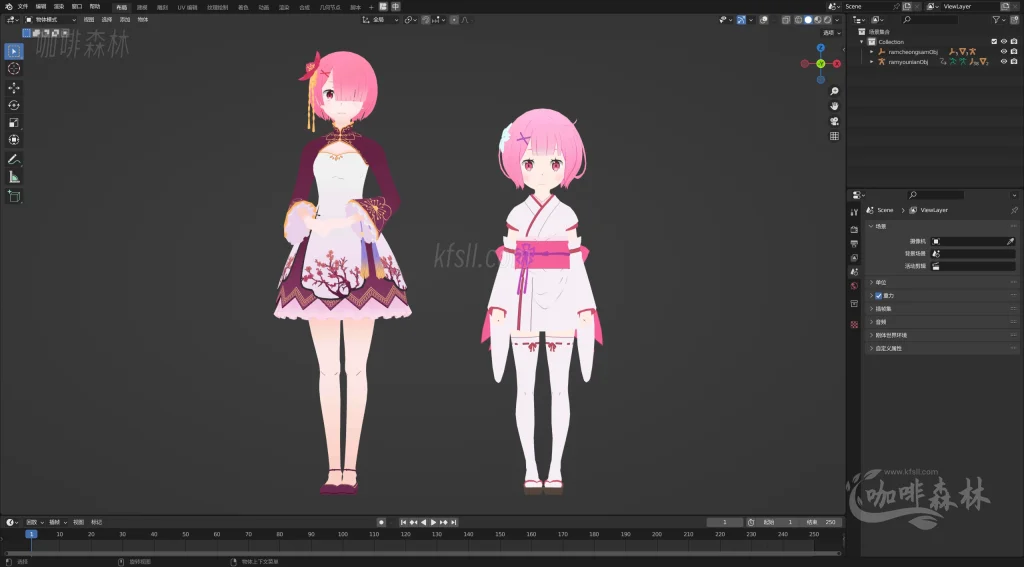This screenshot has height=567, width=1024.
Task: Click the end frame 250 field
Action: click(x=820, y=523)
